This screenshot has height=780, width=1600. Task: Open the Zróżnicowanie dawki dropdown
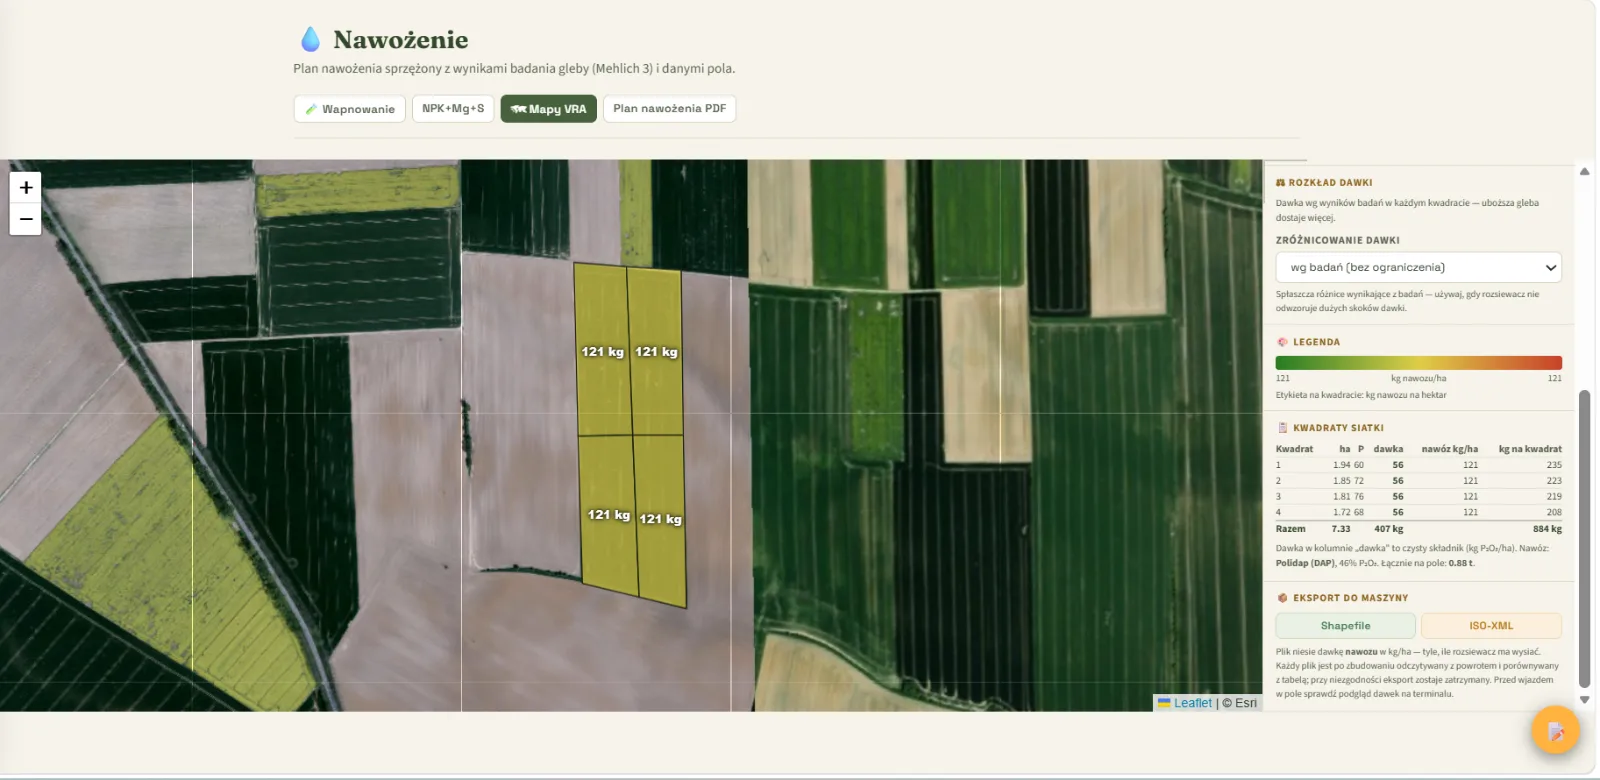click(1418, 267)
